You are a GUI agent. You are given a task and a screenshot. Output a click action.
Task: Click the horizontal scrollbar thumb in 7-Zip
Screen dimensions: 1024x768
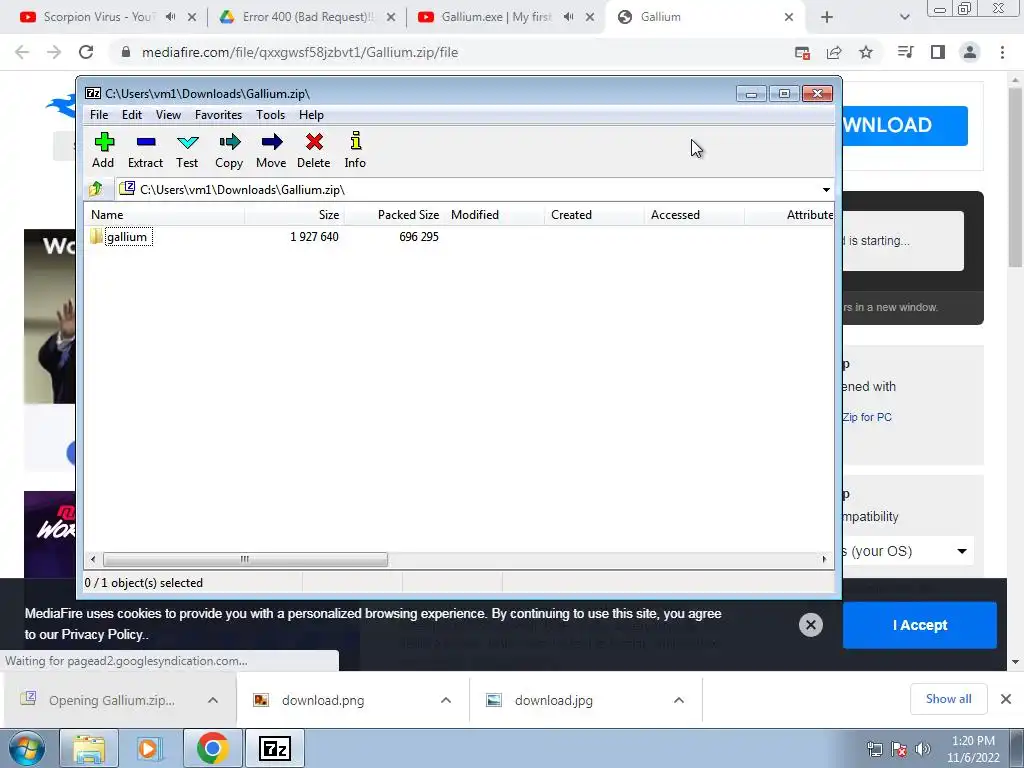245,559
